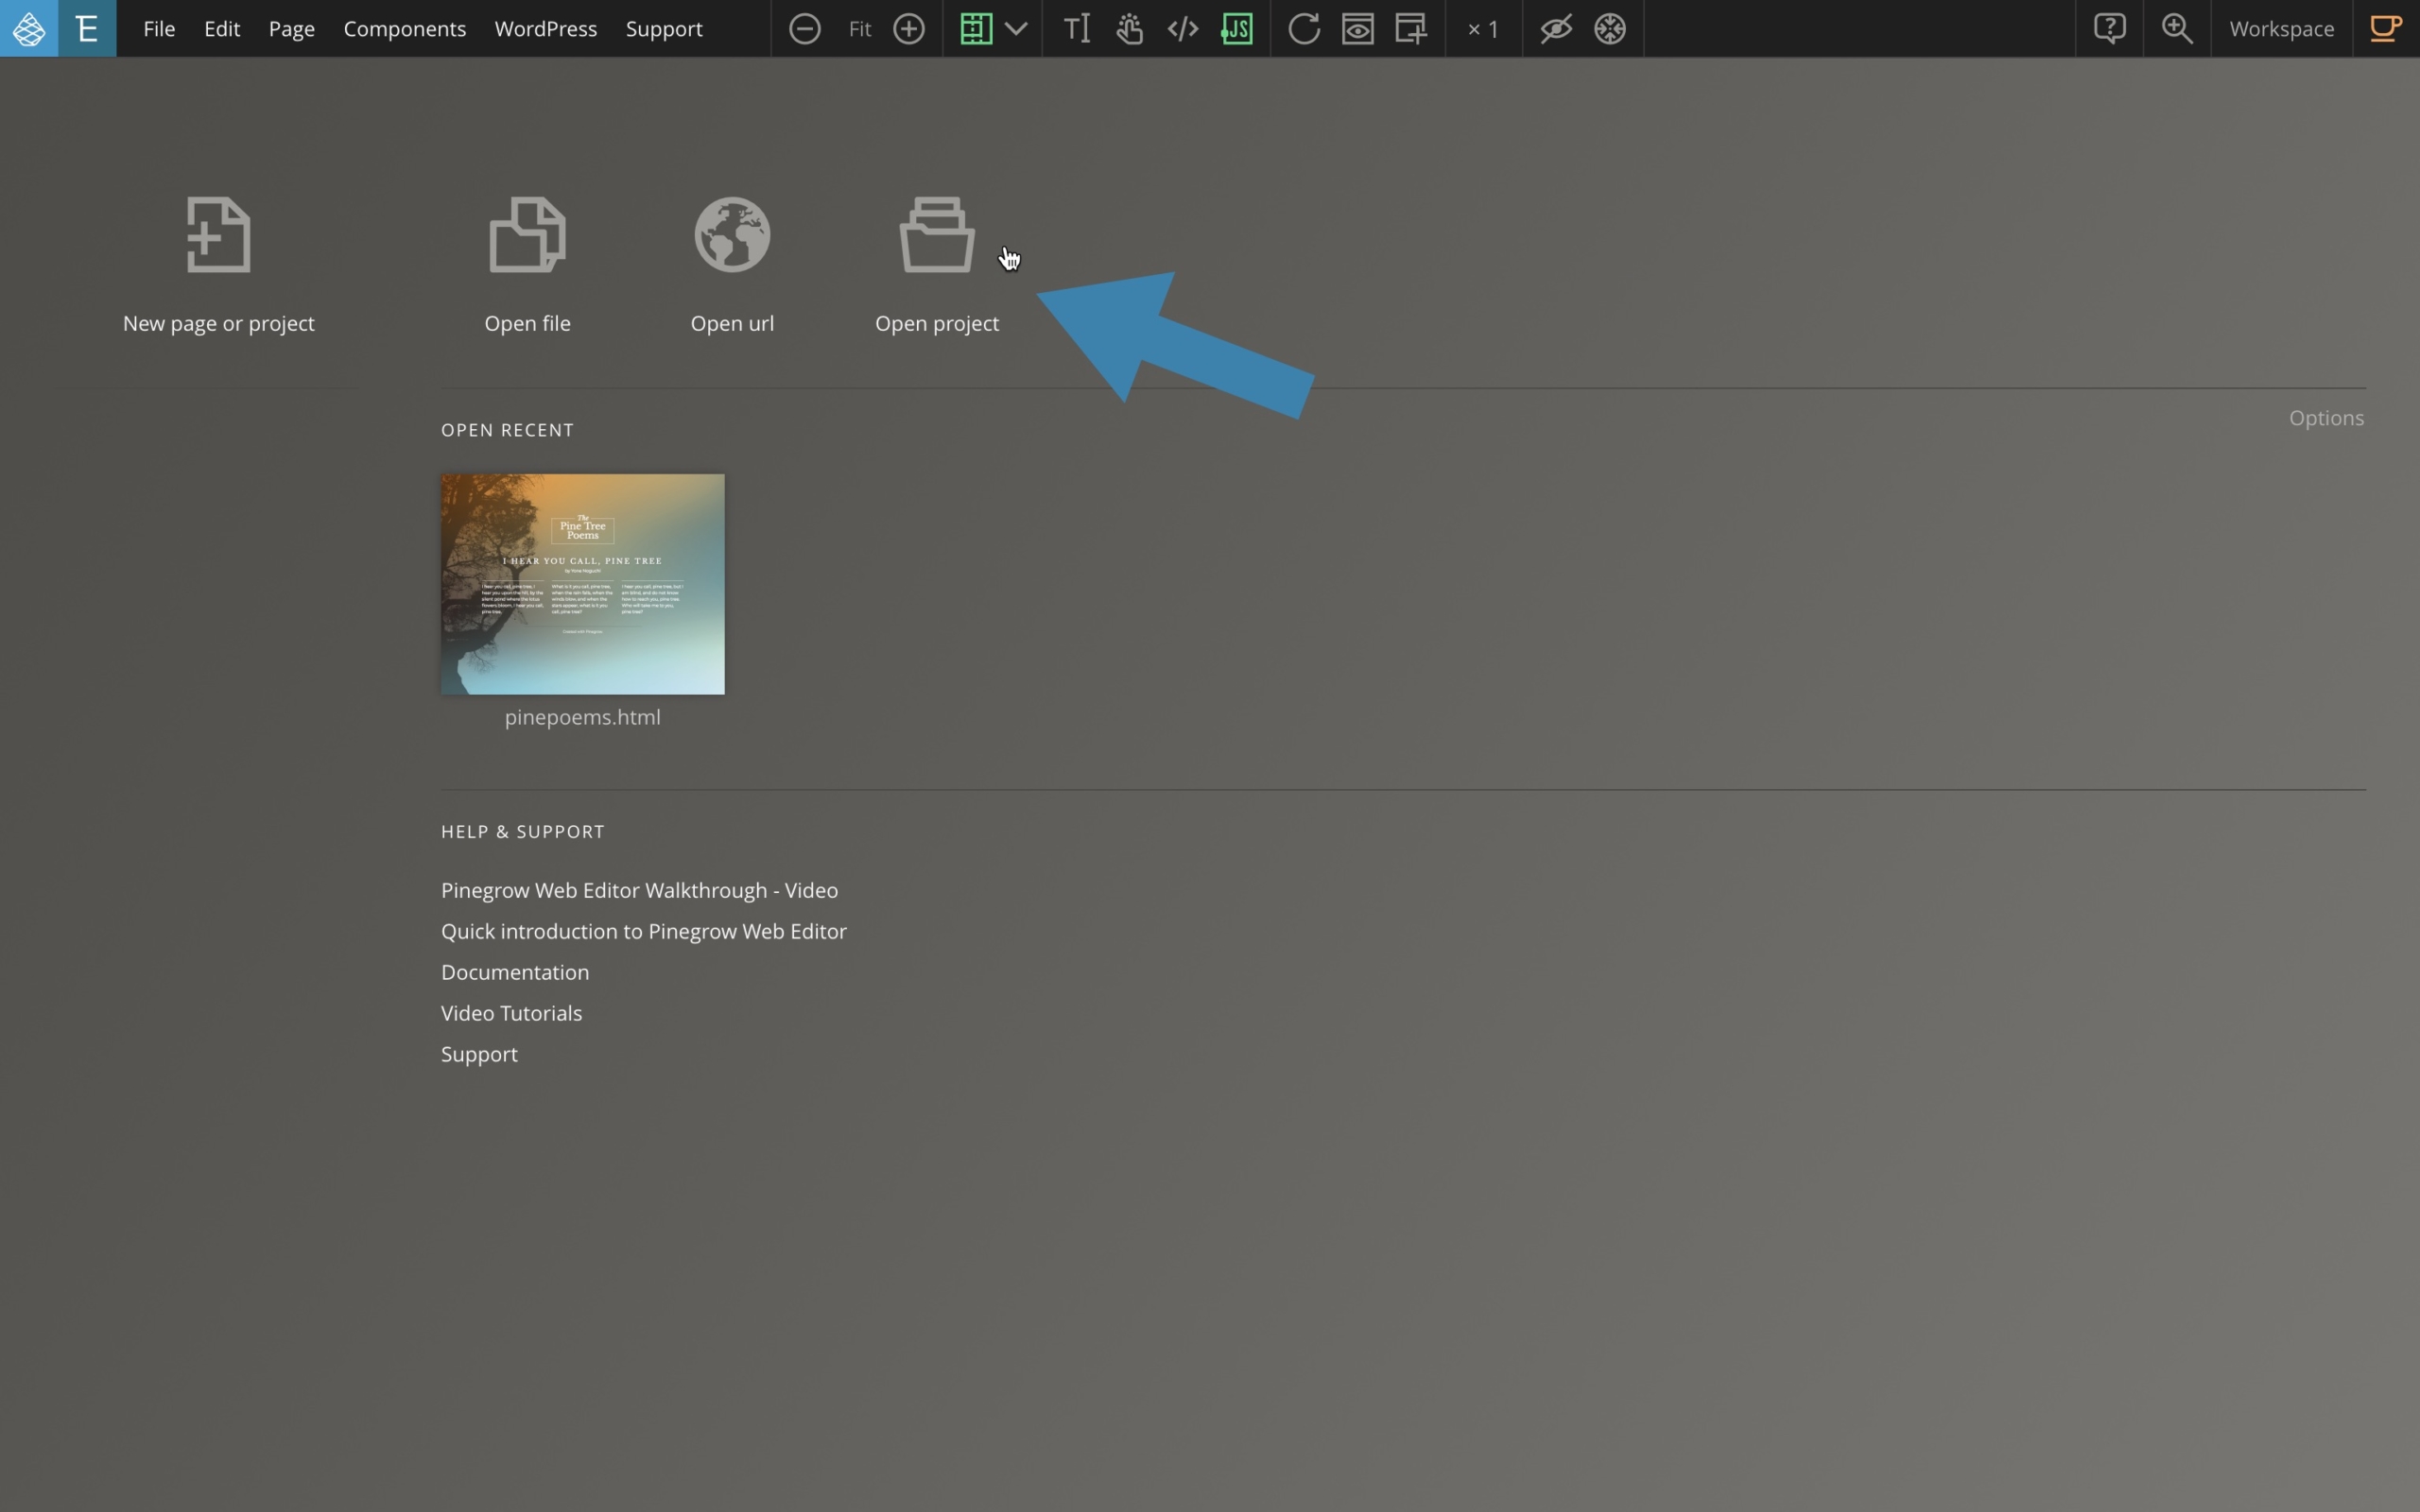Open the Workspace button

(x=2282, y=28)
